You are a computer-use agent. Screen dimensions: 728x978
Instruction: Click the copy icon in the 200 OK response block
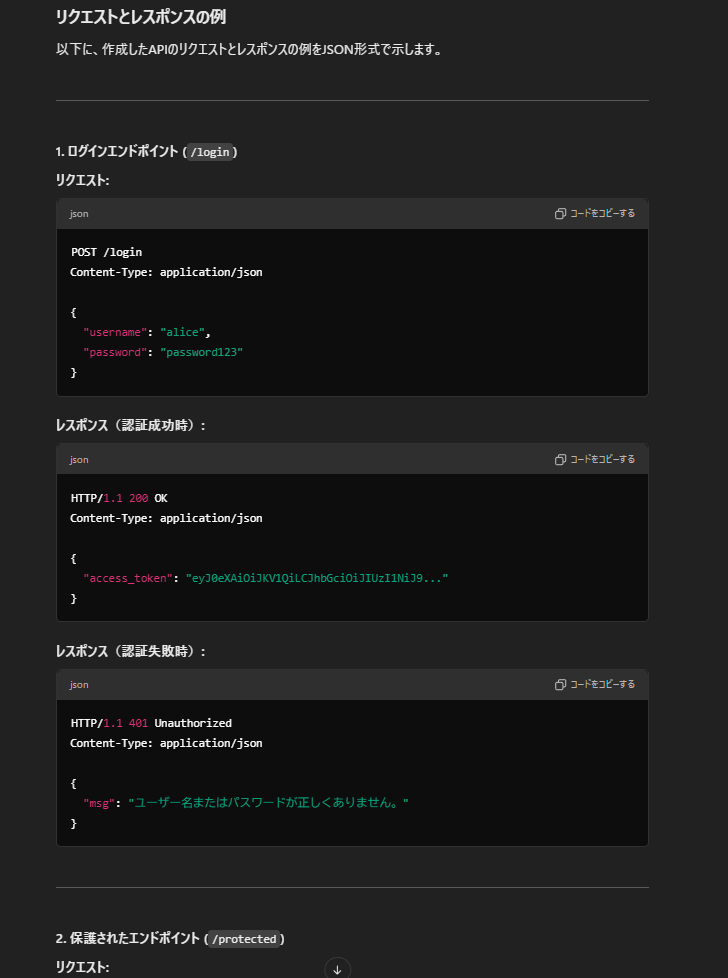(x=561, y=460)
